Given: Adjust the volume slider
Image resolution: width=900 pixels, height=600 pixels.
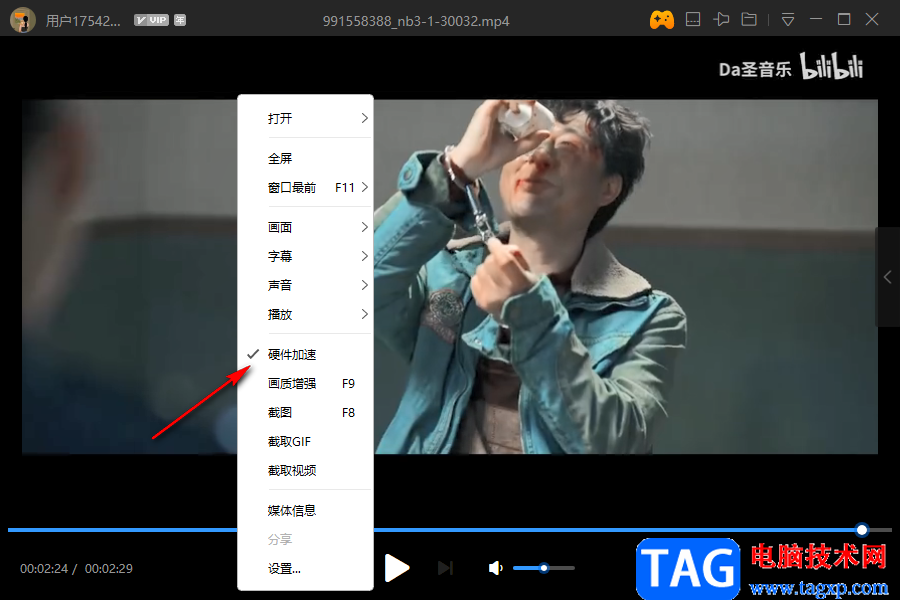Looking at the screenshot, I should [x=544, y=568].
